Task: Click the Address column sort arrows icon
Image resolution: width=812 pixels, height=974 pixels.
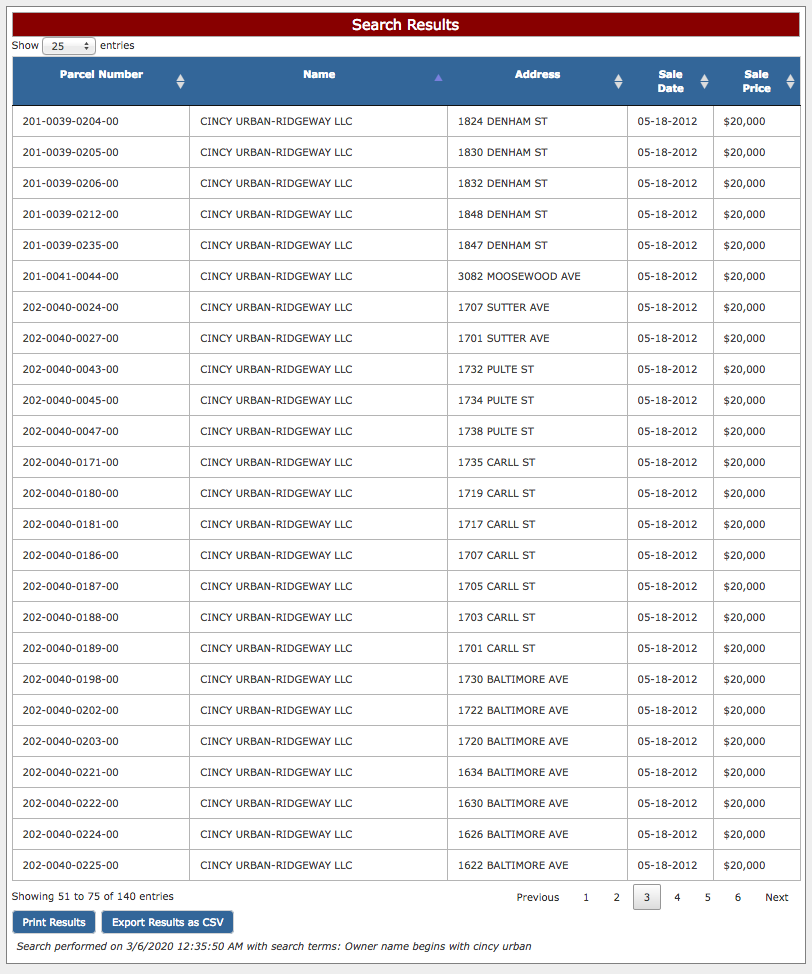Action: pyautogui.click(x=618, y=81)
